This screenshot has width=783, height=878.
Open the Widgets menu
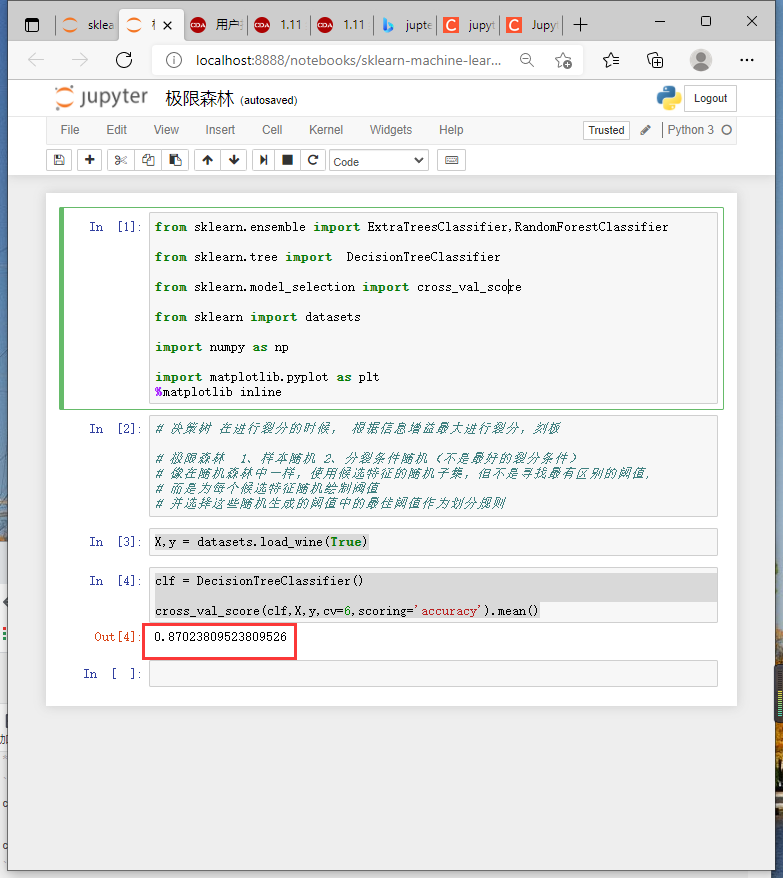(391, 130)
